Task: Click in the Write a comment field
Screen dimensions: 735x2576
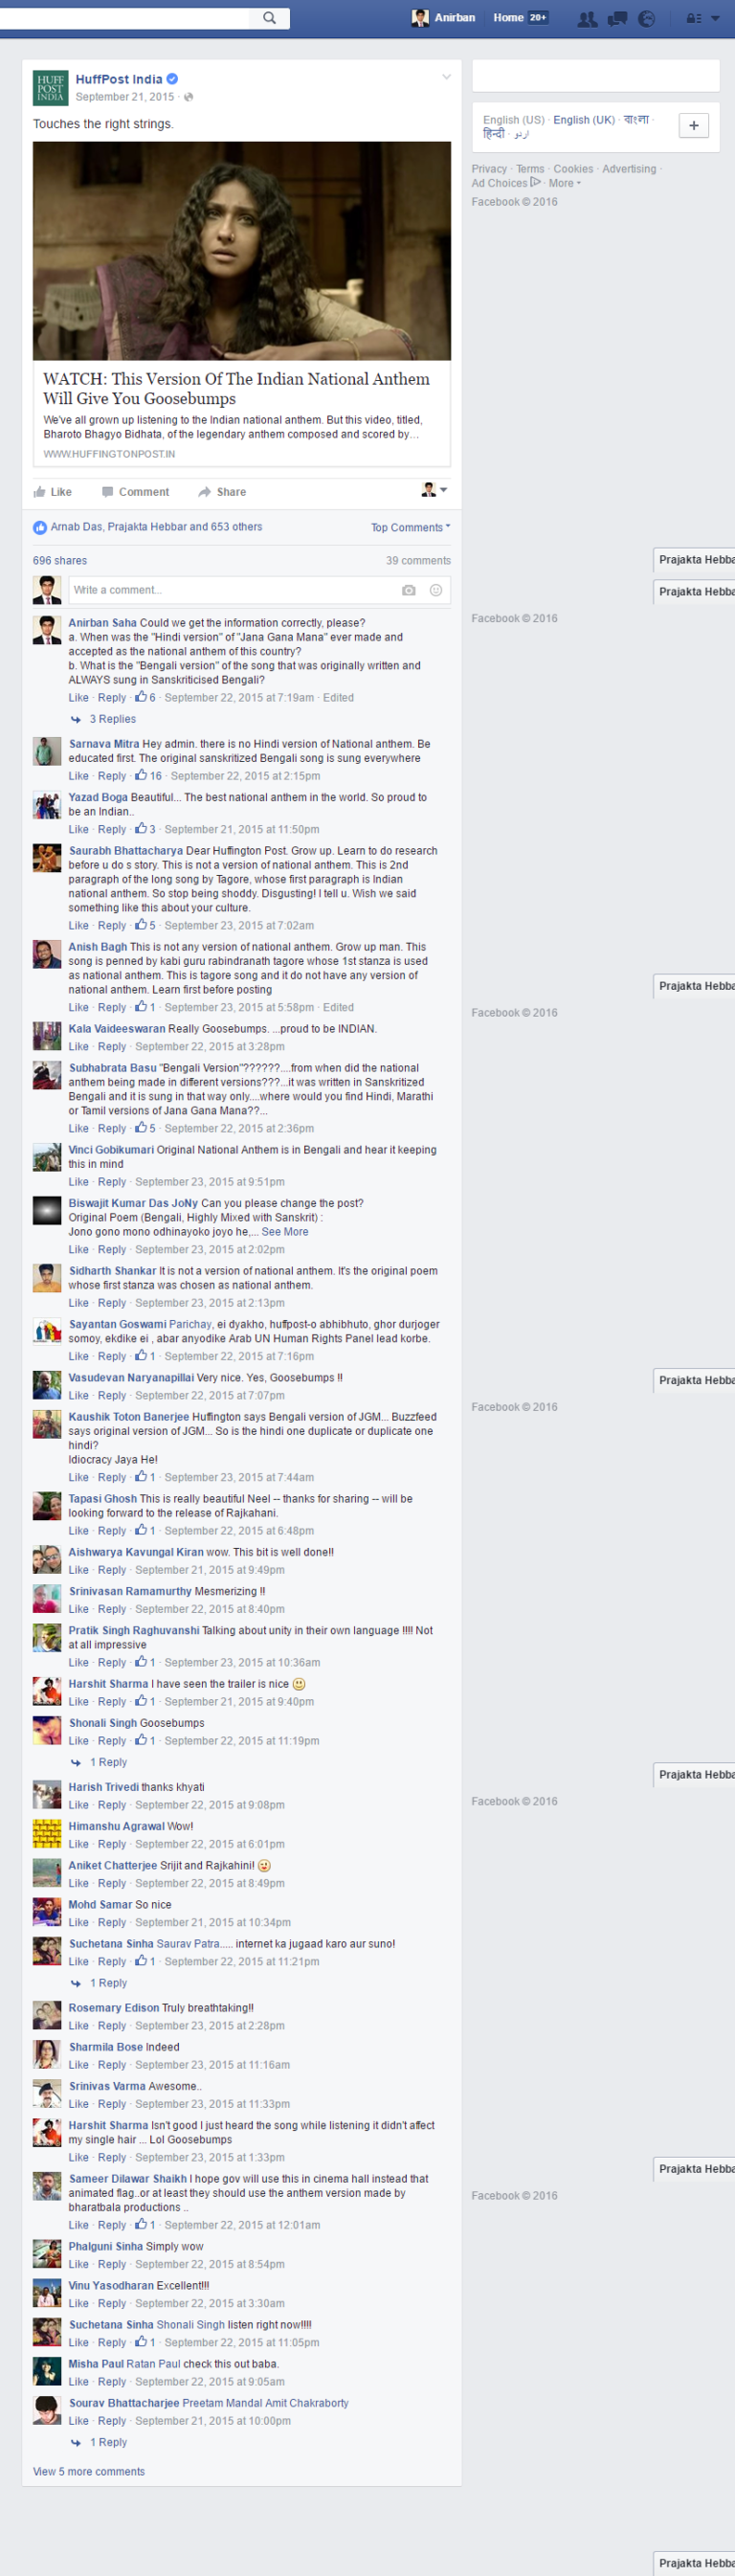Action: 233,590
